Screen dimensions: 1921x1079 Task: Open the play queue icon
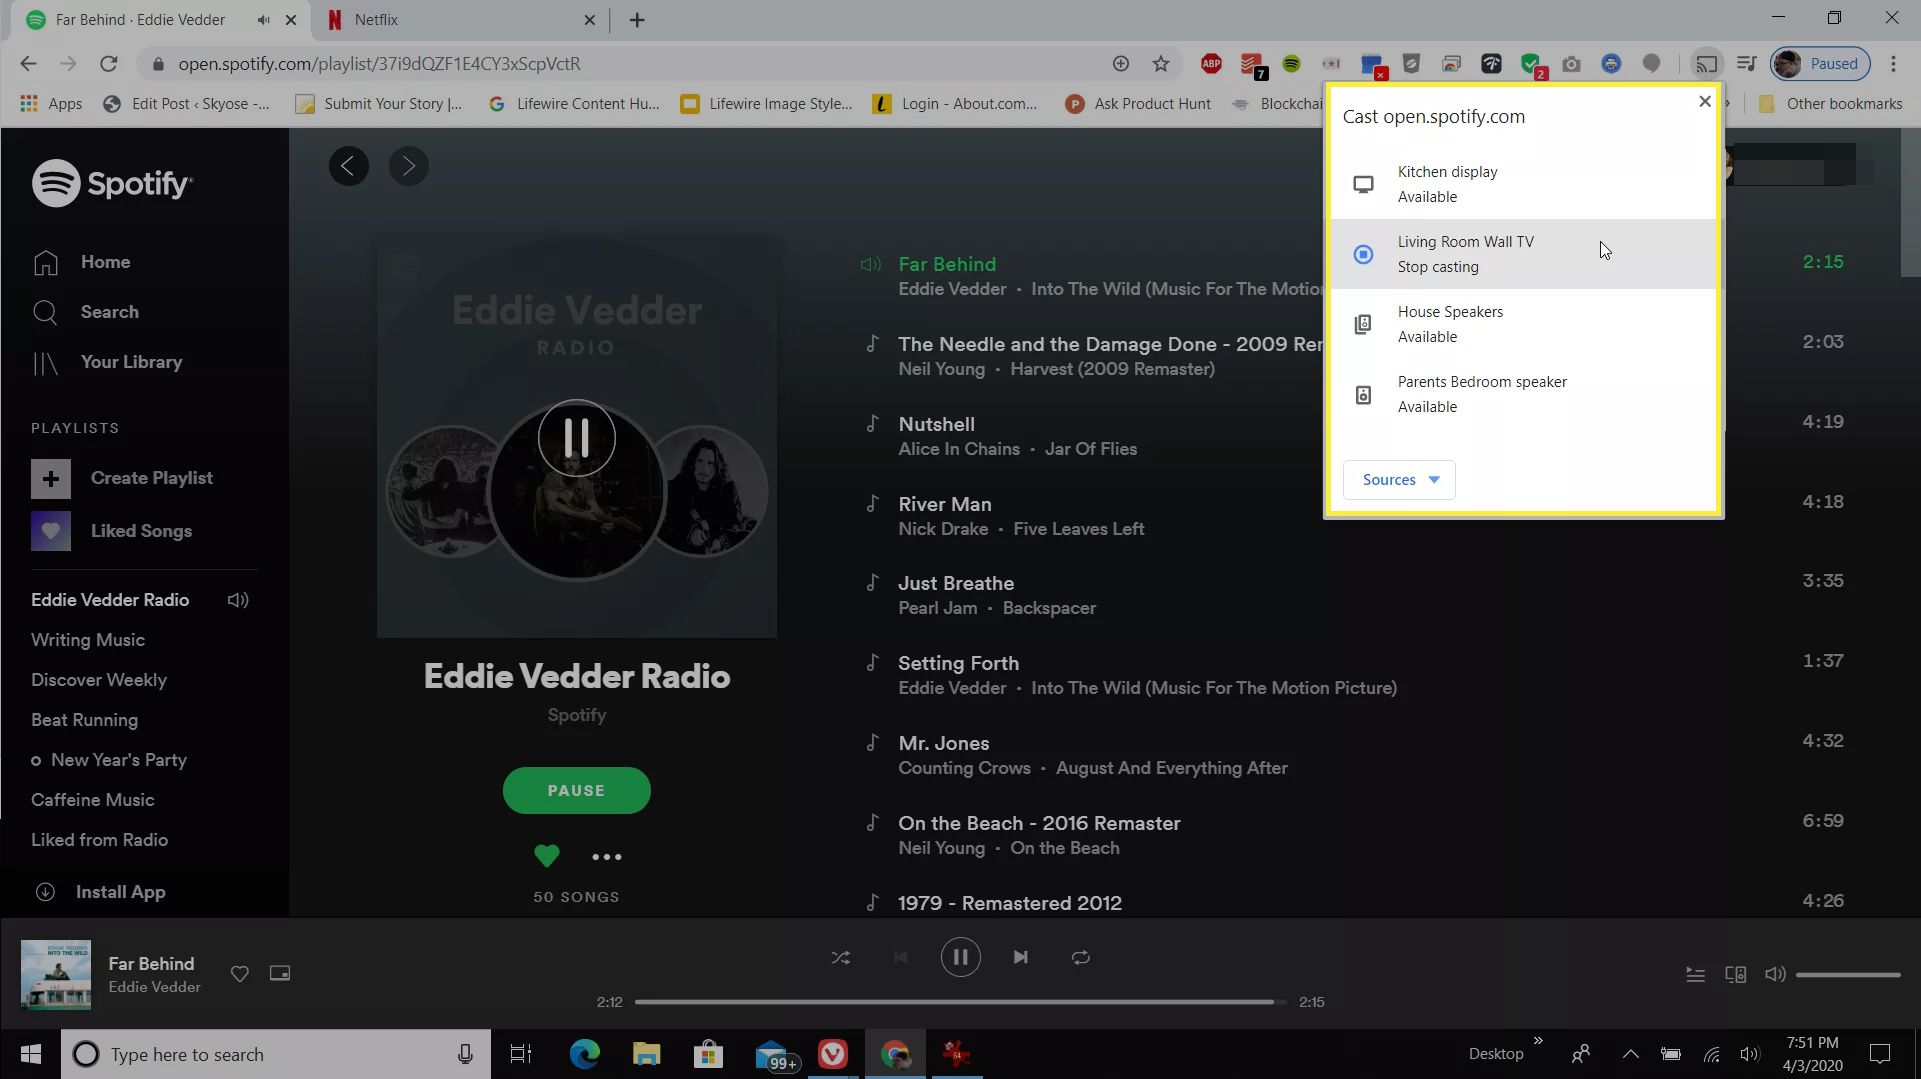[1695, 974]
